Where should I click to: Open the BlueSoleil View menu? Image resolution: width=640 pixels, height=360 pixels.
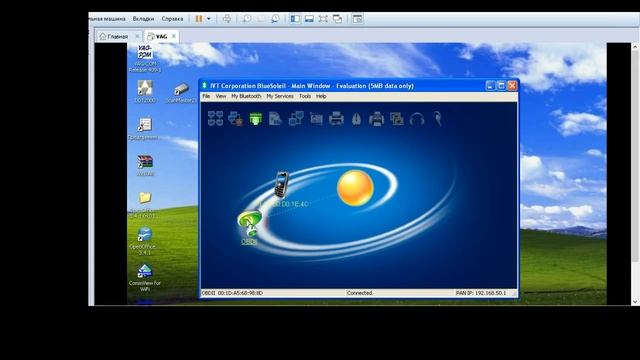pos(221,96)
